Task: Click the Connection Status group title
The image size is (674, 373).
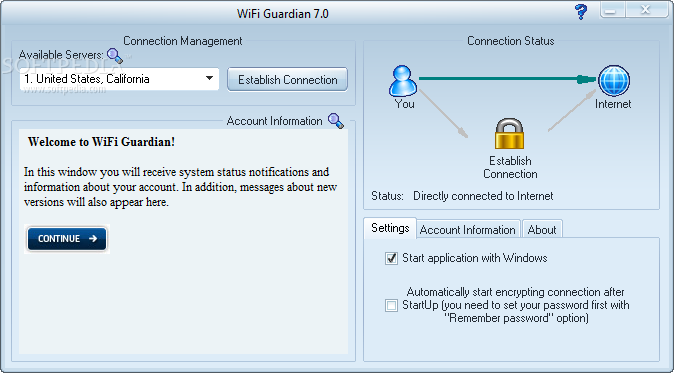Action: click(511, 41)
